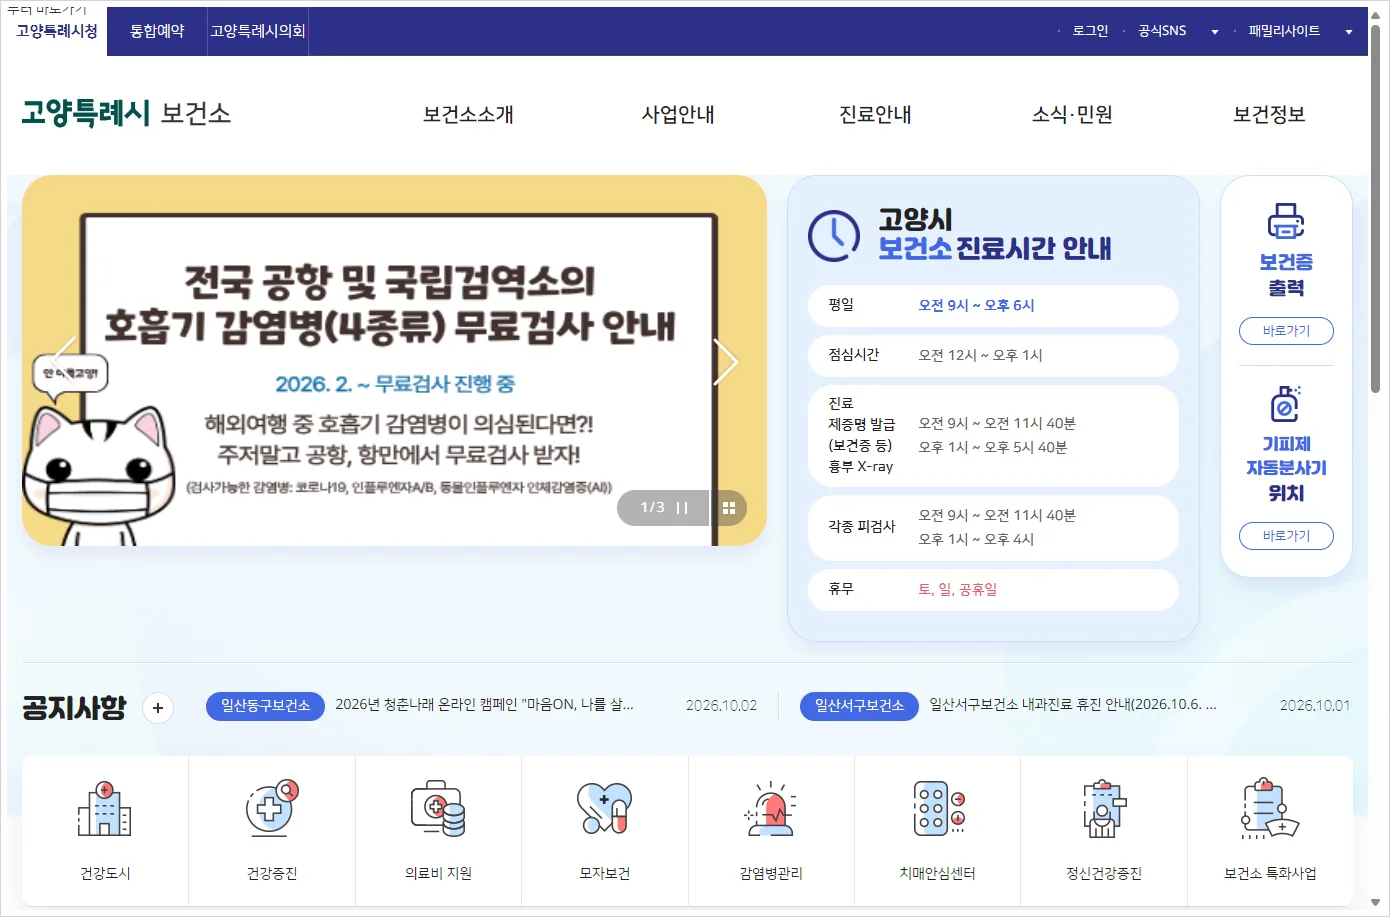
Task: Pause the banner slideshow
Action: tap(682, 508)
